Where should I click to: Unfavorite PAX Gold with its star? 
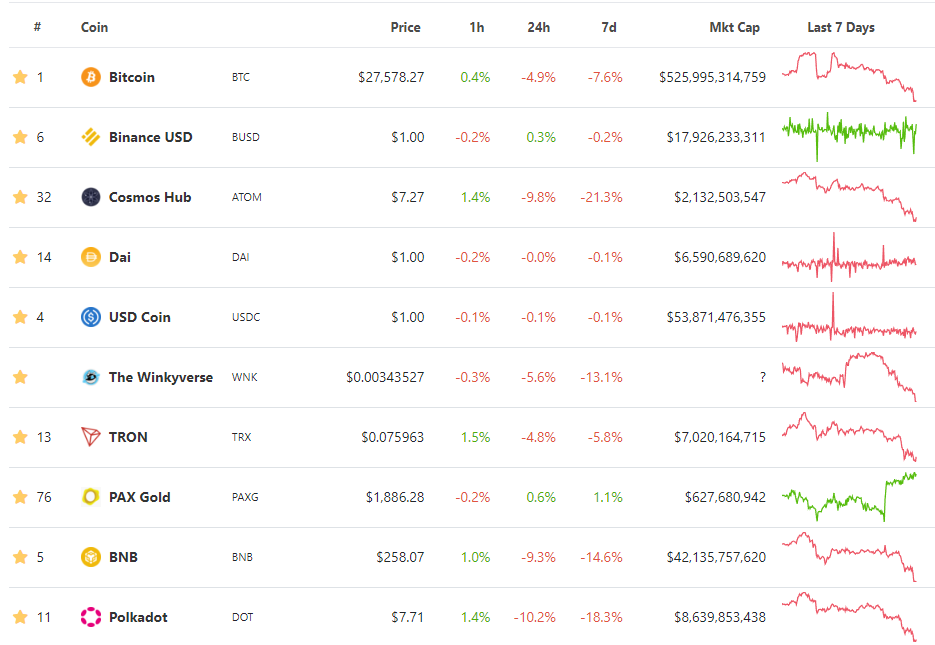(x=20, y=497)
